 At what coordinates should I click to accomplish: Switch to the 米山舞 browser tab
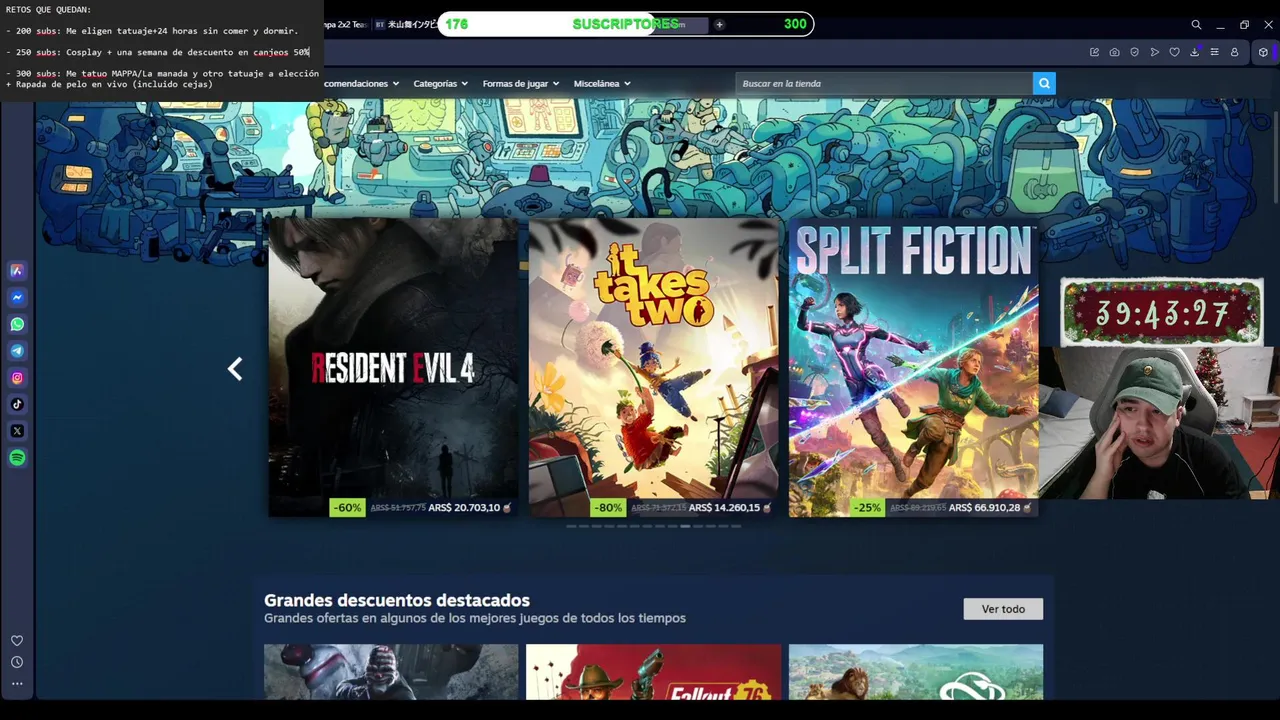405,24
